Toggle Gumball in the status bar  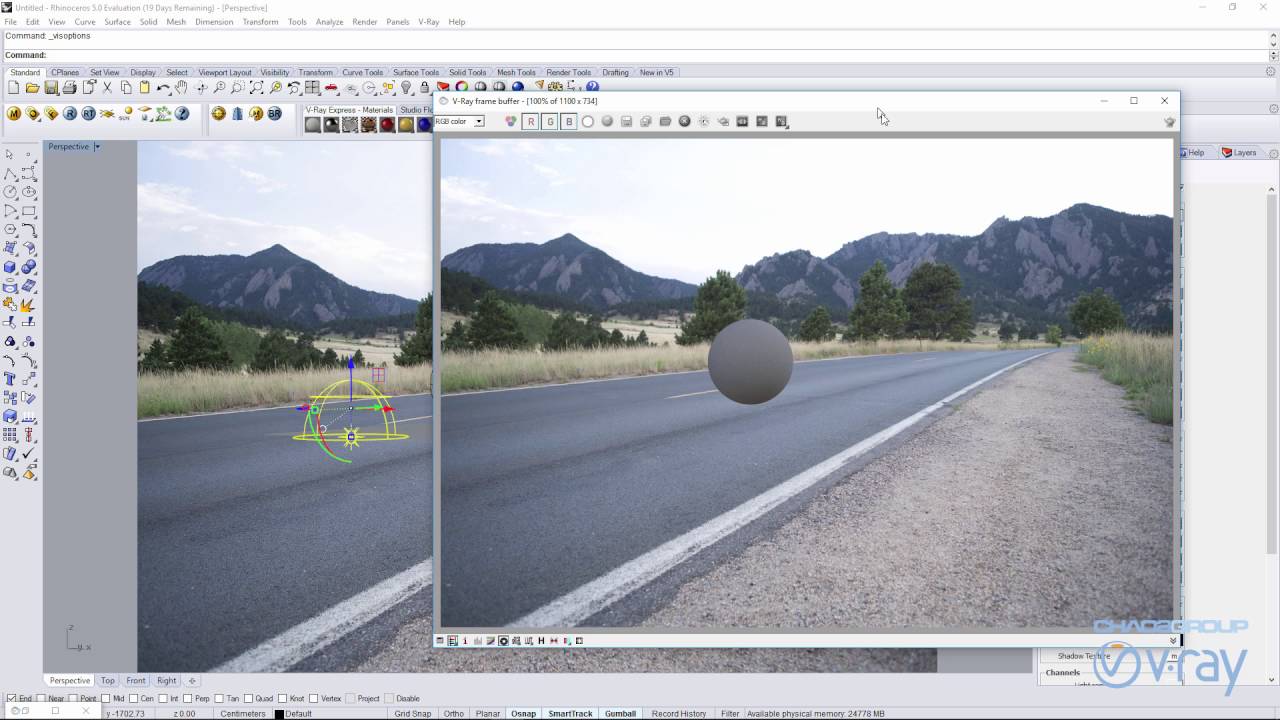[620, 713]
